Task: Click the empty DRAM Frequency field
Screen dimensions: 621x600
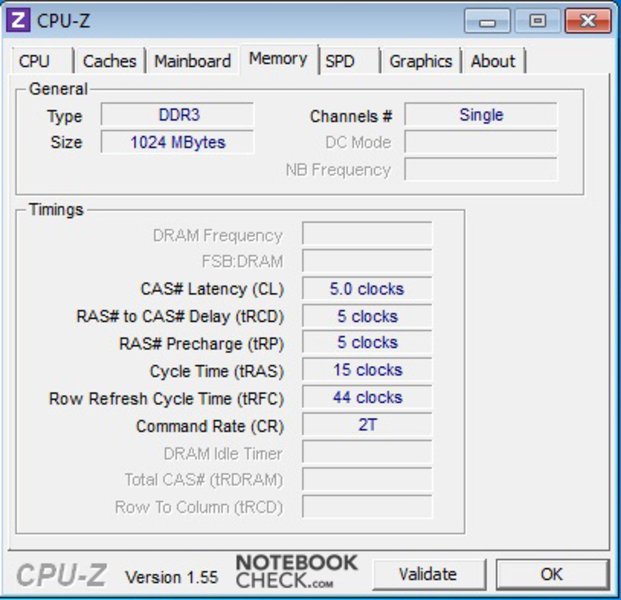Action: [367, 234]
